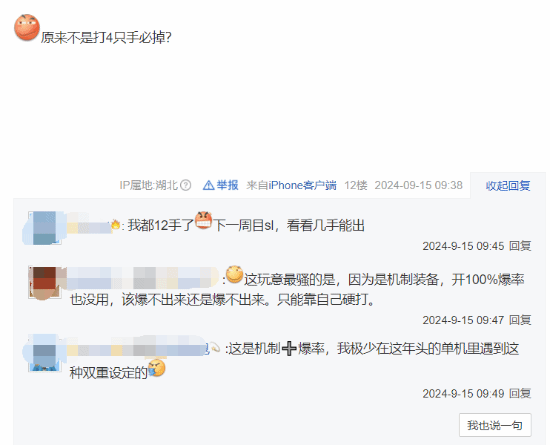Reply to the 09:47 comment
550x445 pixels.
[520, 320]
